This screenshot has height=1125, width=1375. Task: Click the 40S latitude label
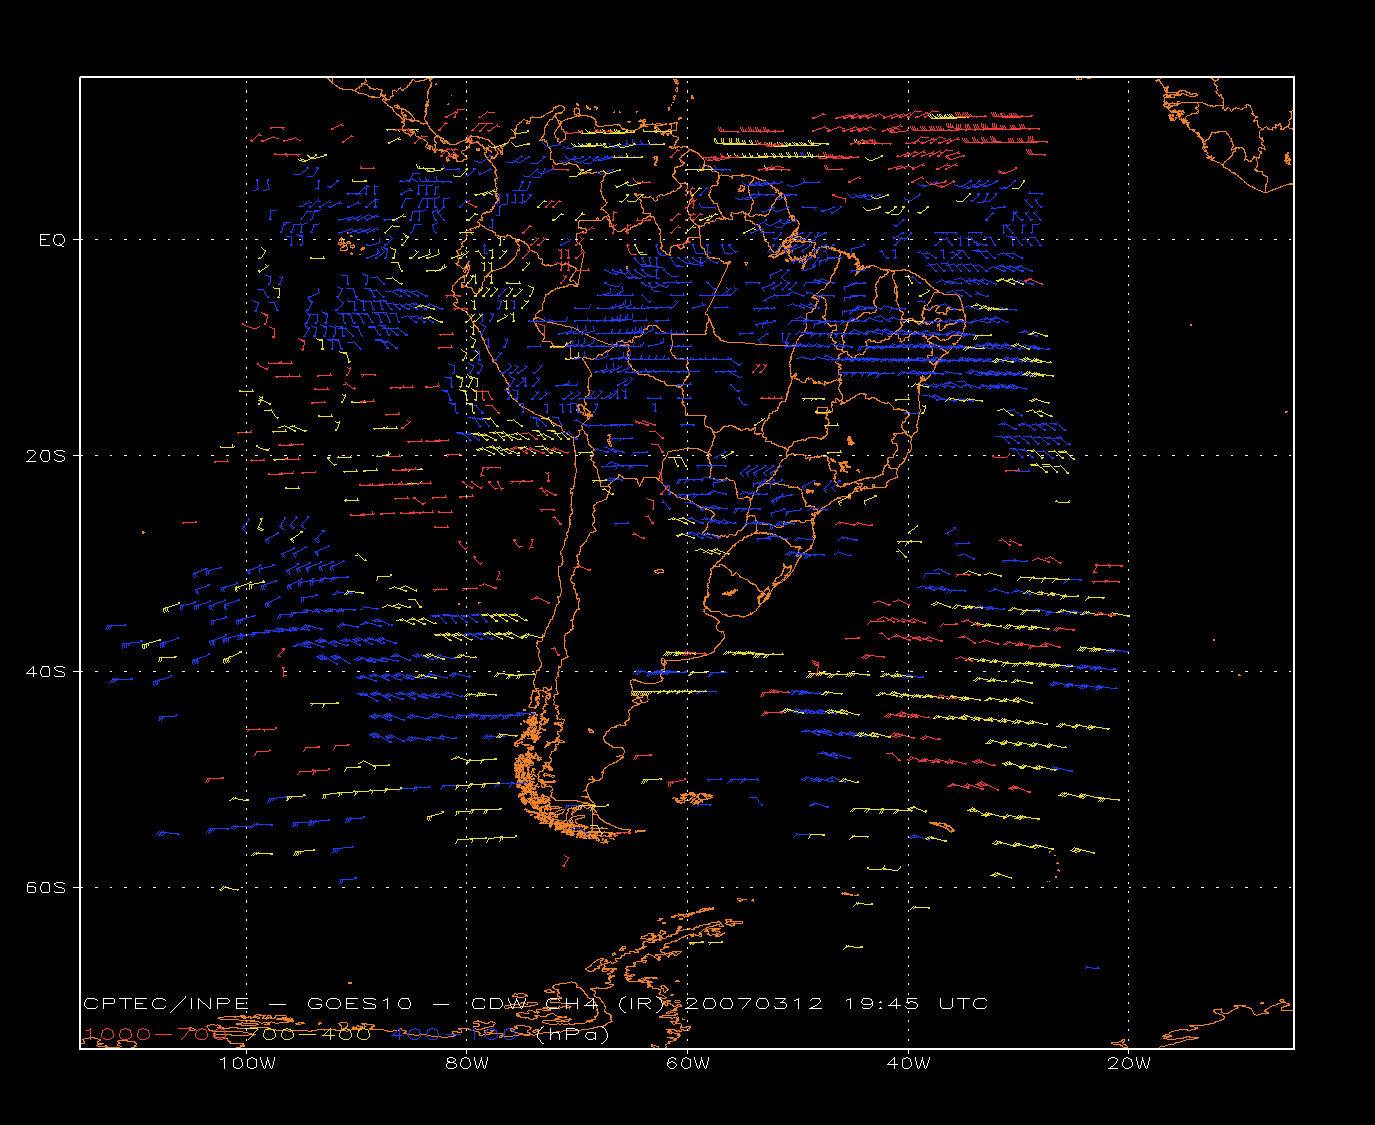(x=45, y=671)
